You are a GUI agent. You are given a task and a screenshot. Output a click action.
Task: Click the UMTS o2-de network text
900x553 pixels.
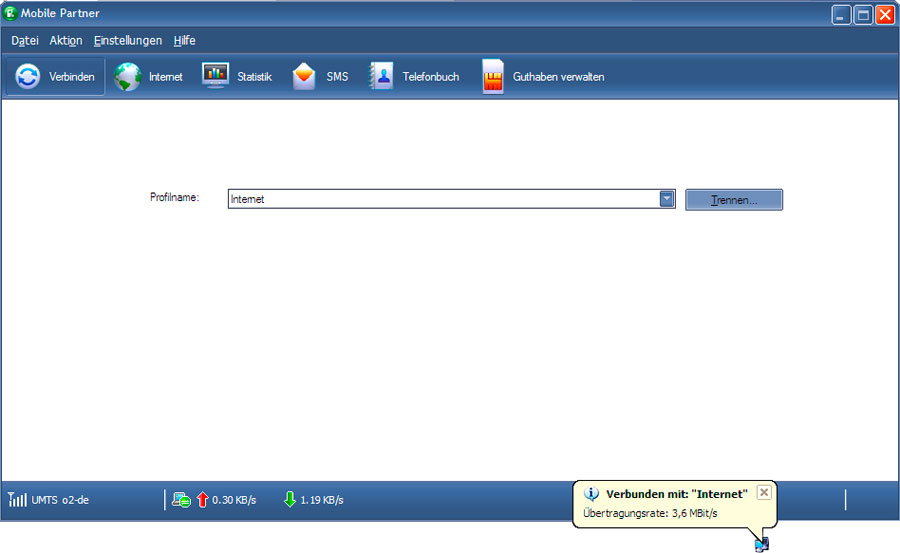click(60, 500)
